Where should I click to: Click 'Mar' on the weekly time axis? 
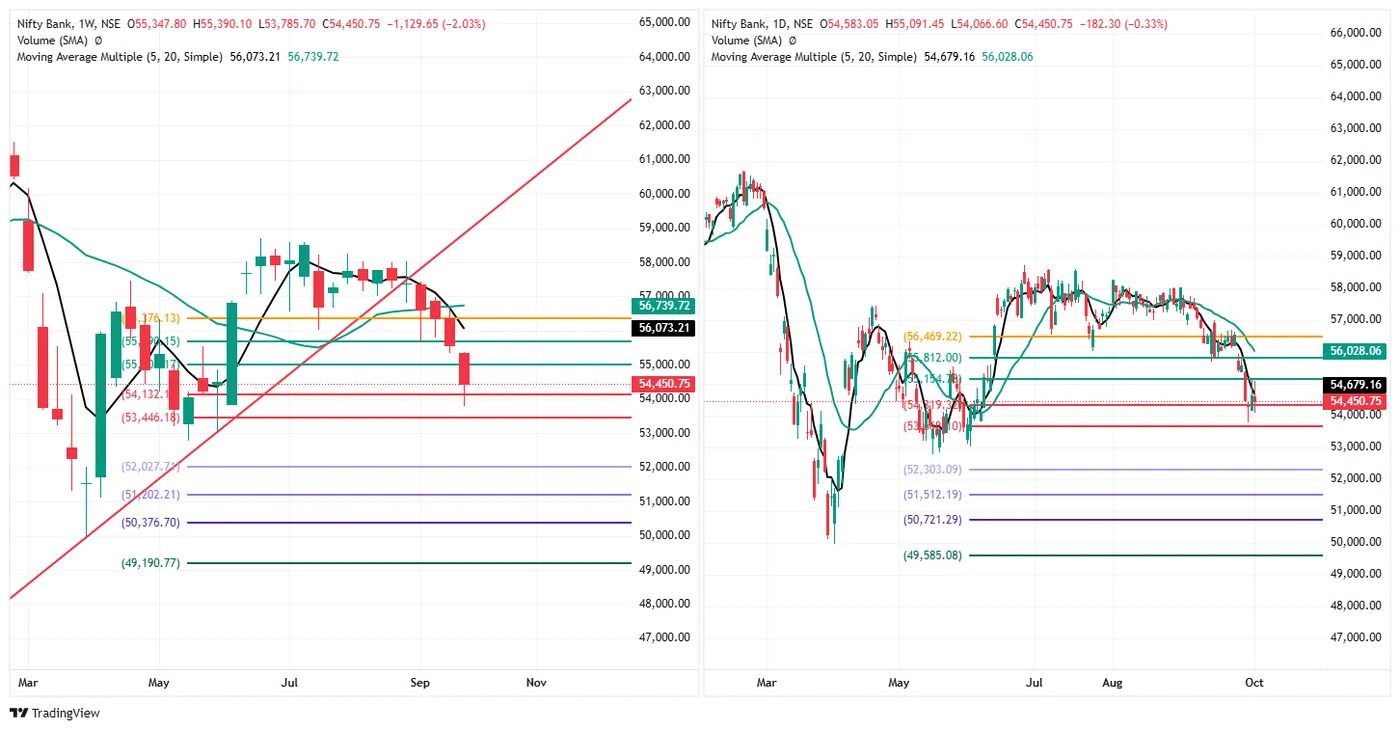click(28, 683)
